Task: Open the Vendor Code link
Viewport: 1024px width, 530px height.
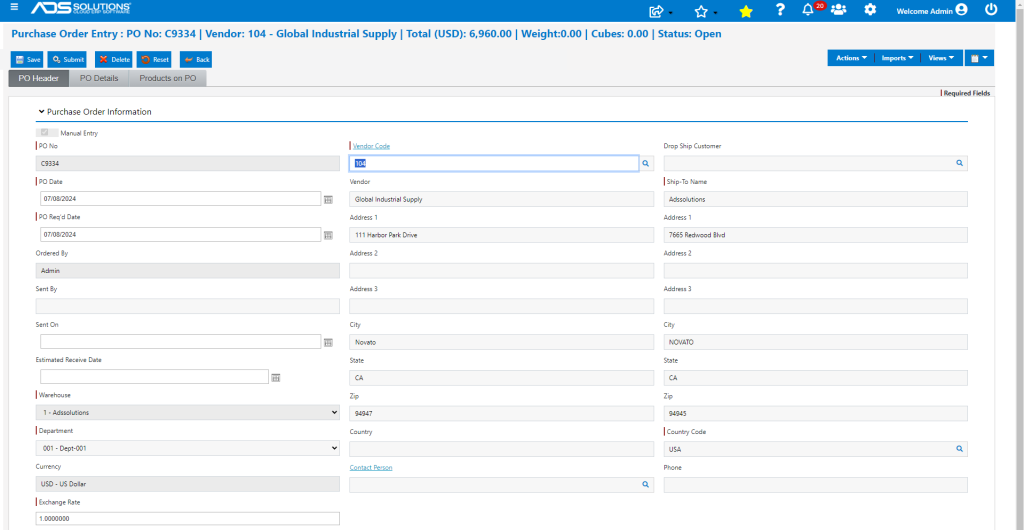Action: (x=372, y=146)
